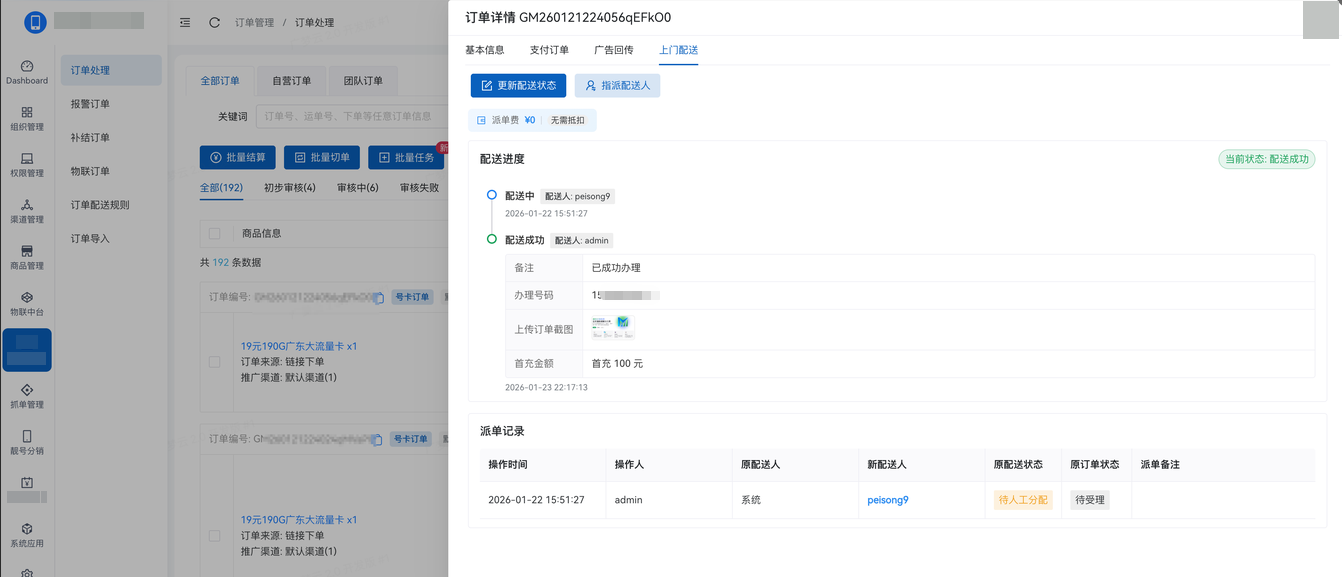Open 商品管理 in the sidebar

tap(27, 257)
